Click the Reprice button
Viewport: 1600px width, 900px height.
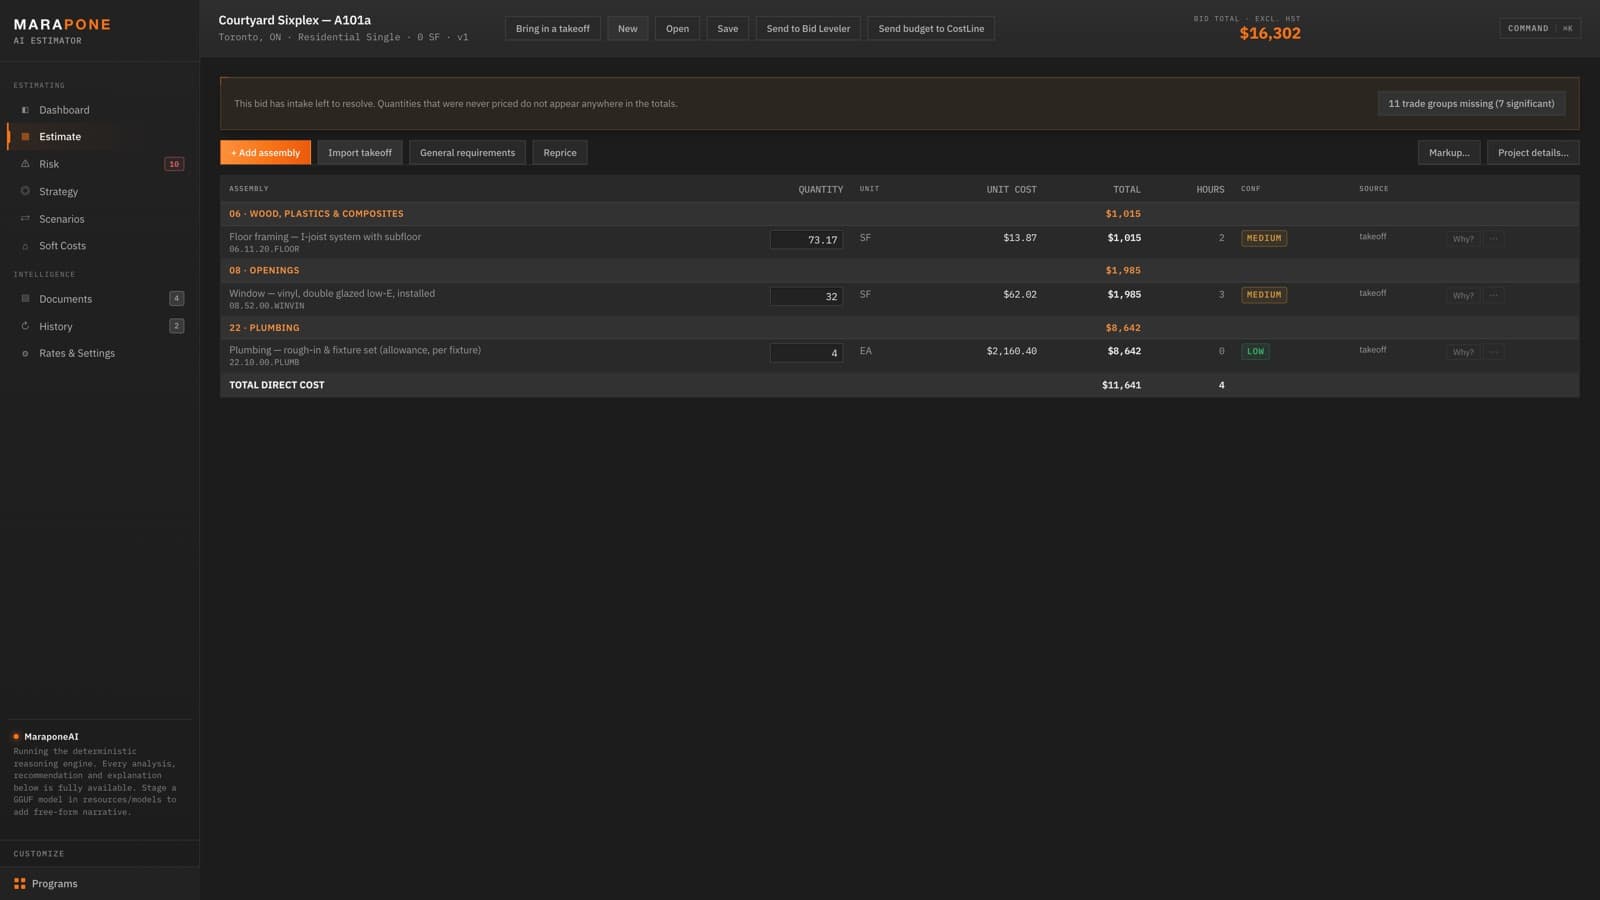click(560, 152)
